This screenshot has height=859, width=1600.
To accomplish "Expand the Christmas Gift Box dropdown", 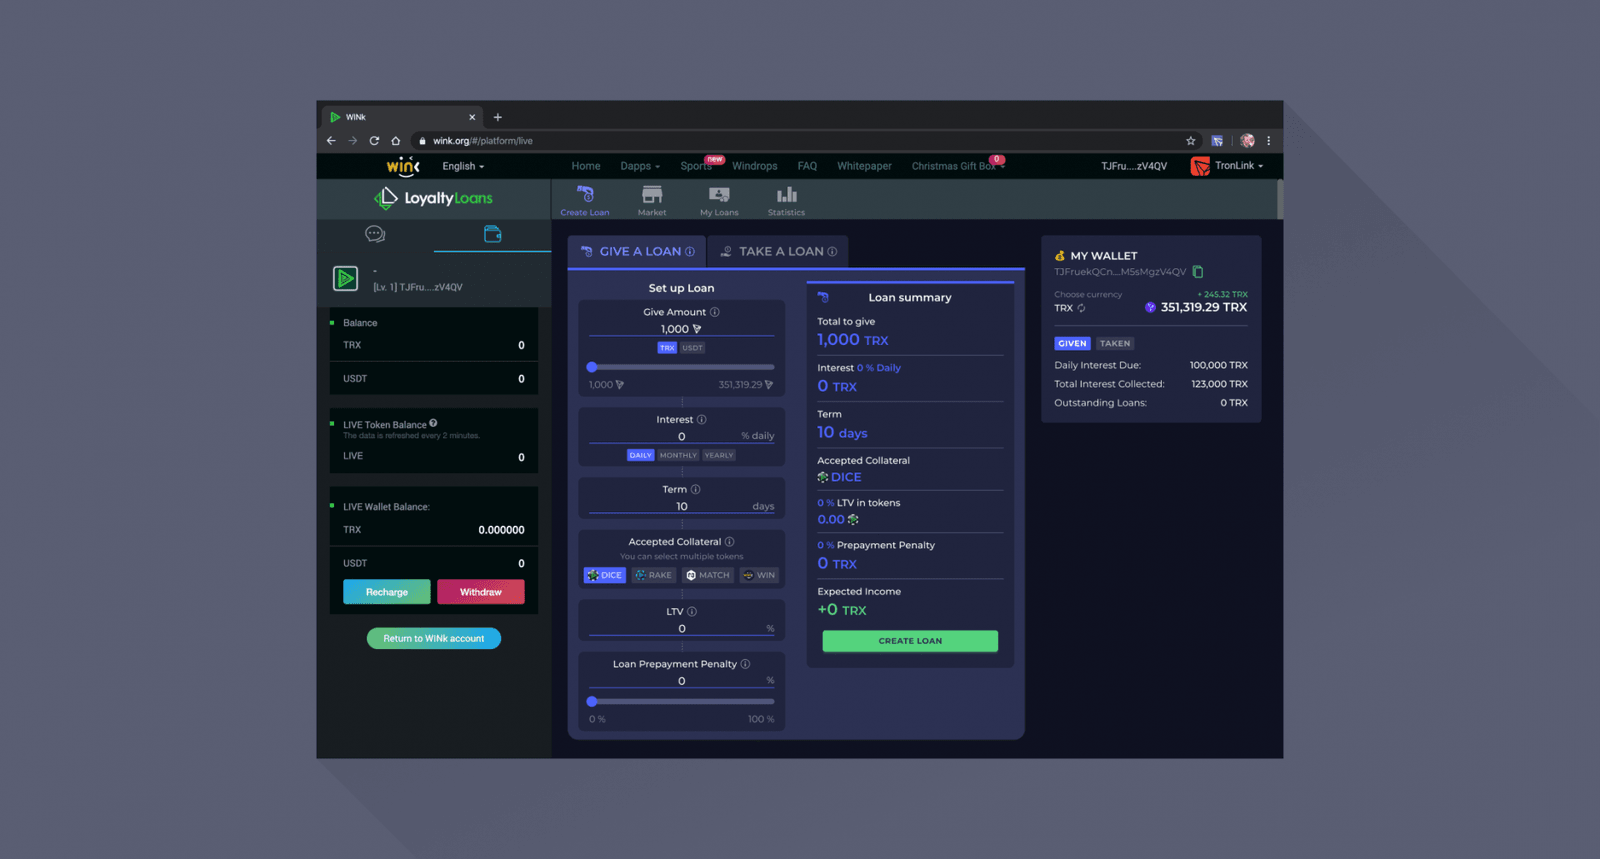I will point(958,167).
